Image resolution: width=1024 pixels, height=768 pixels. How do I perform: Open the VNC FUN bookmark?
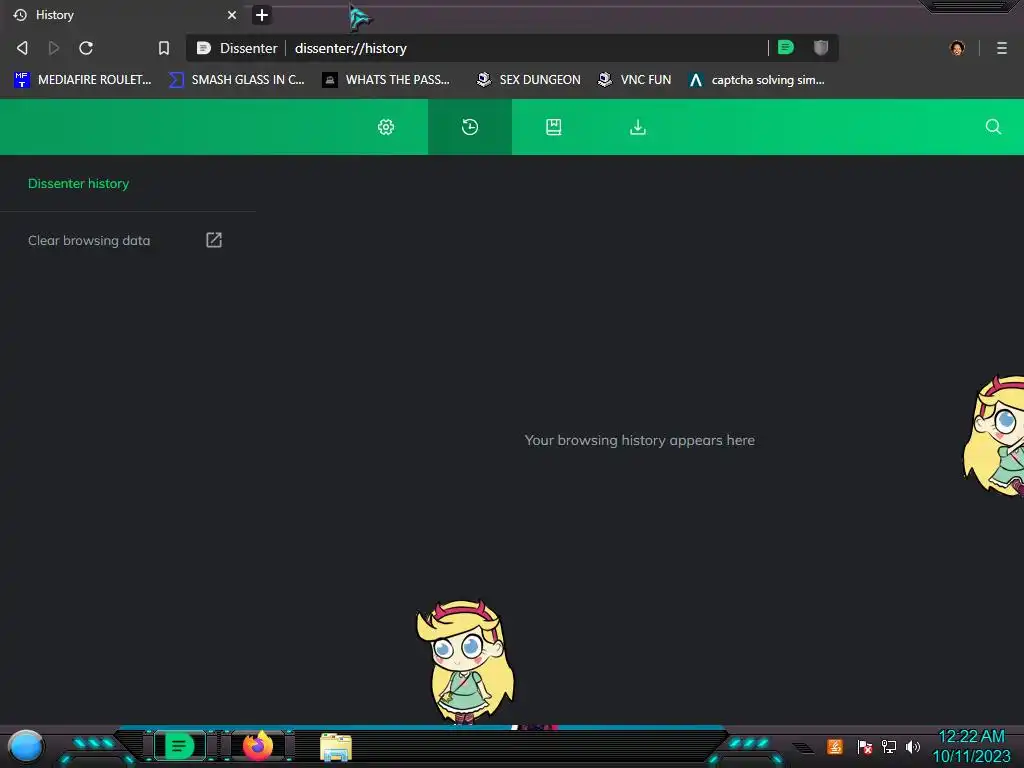click(x=635, y=80)
